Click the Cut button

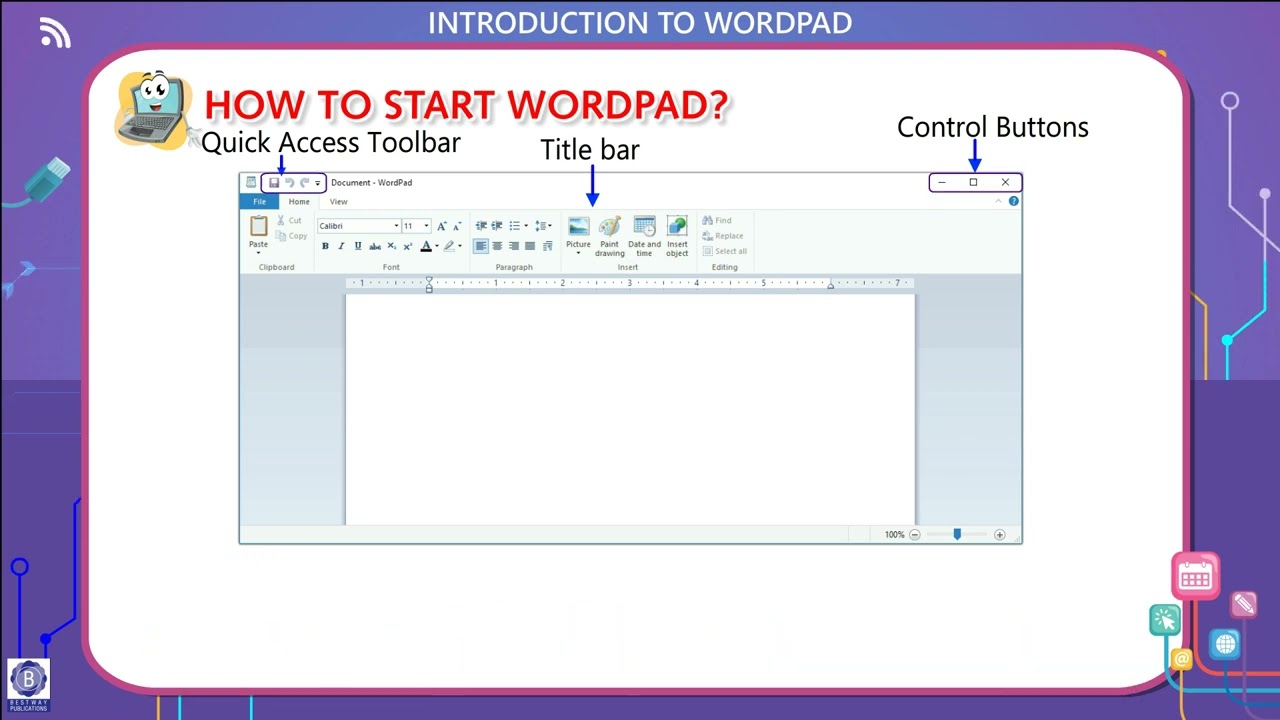coord(289,220)
